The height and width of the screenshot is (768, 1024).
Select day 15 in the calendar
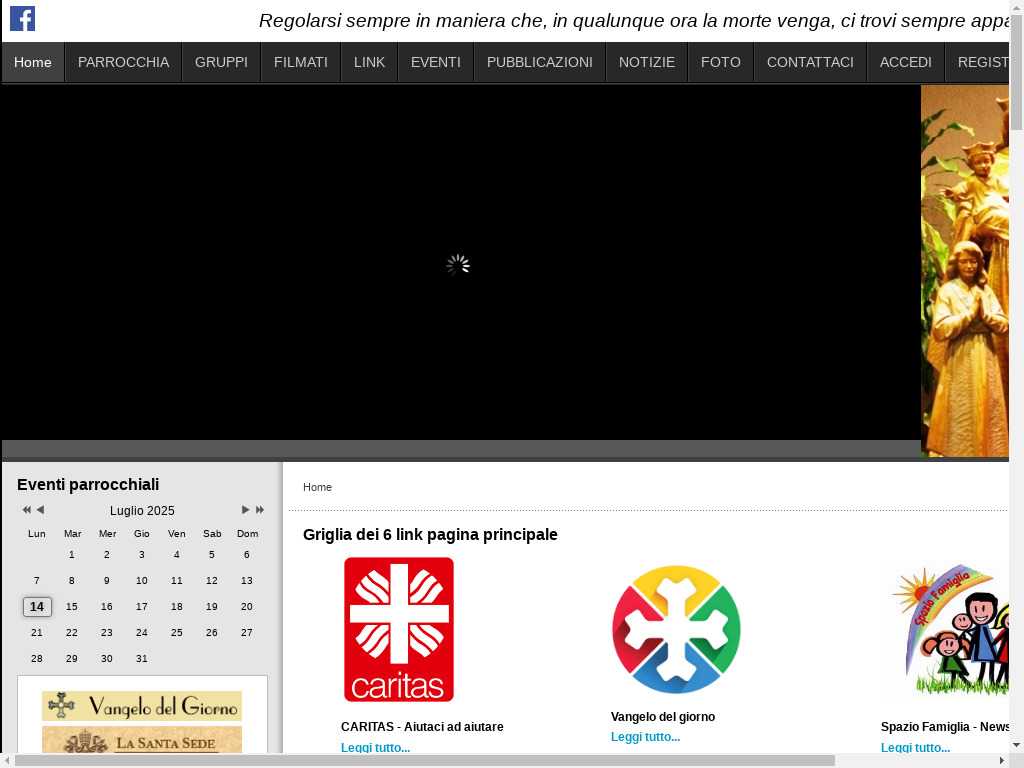coord(72,607)
